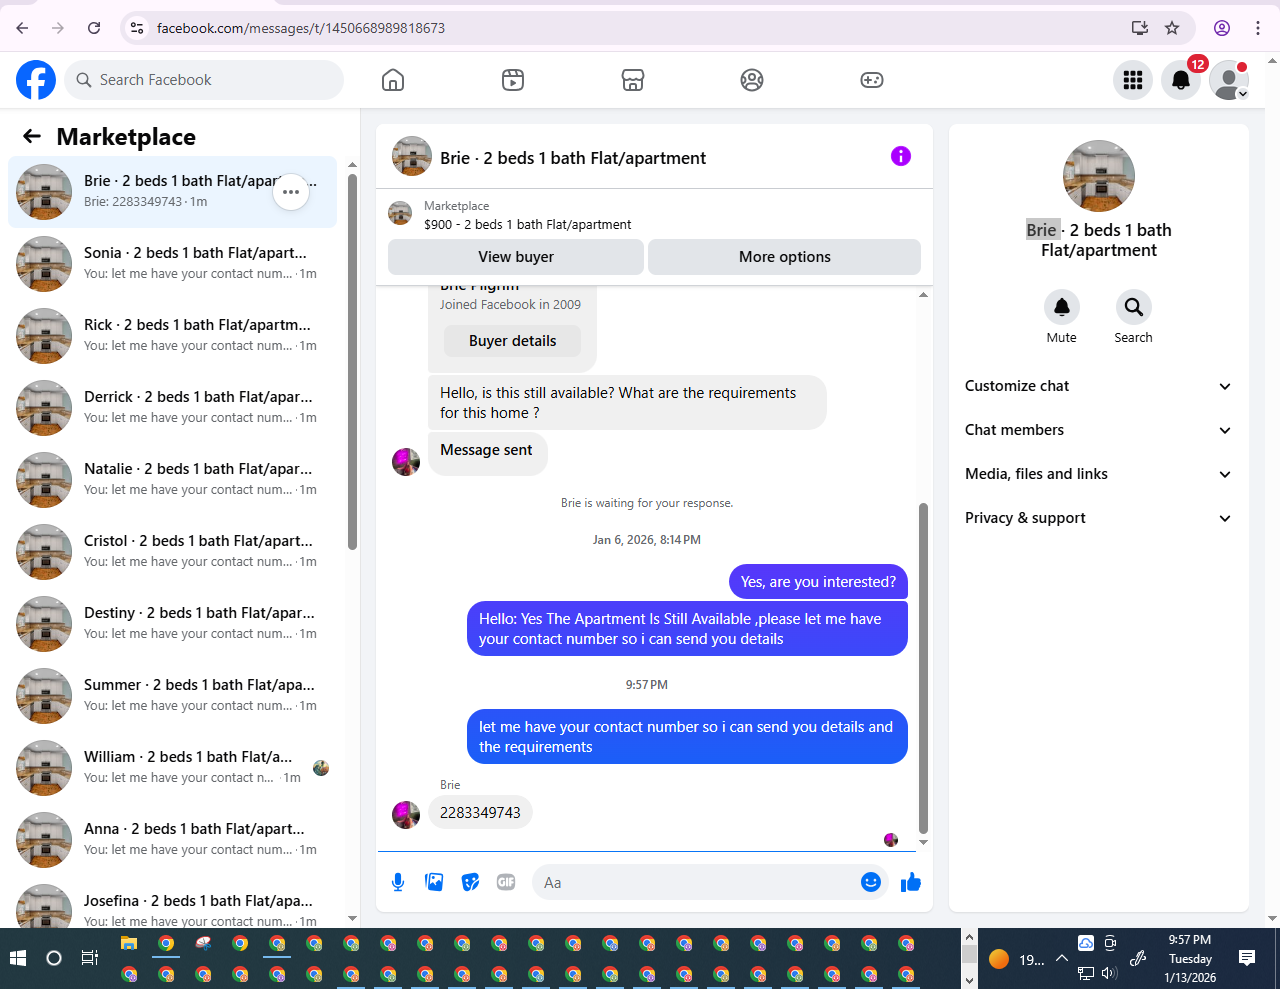
Task: Open the Brie conversation in the list
Action: click(172, 192)
